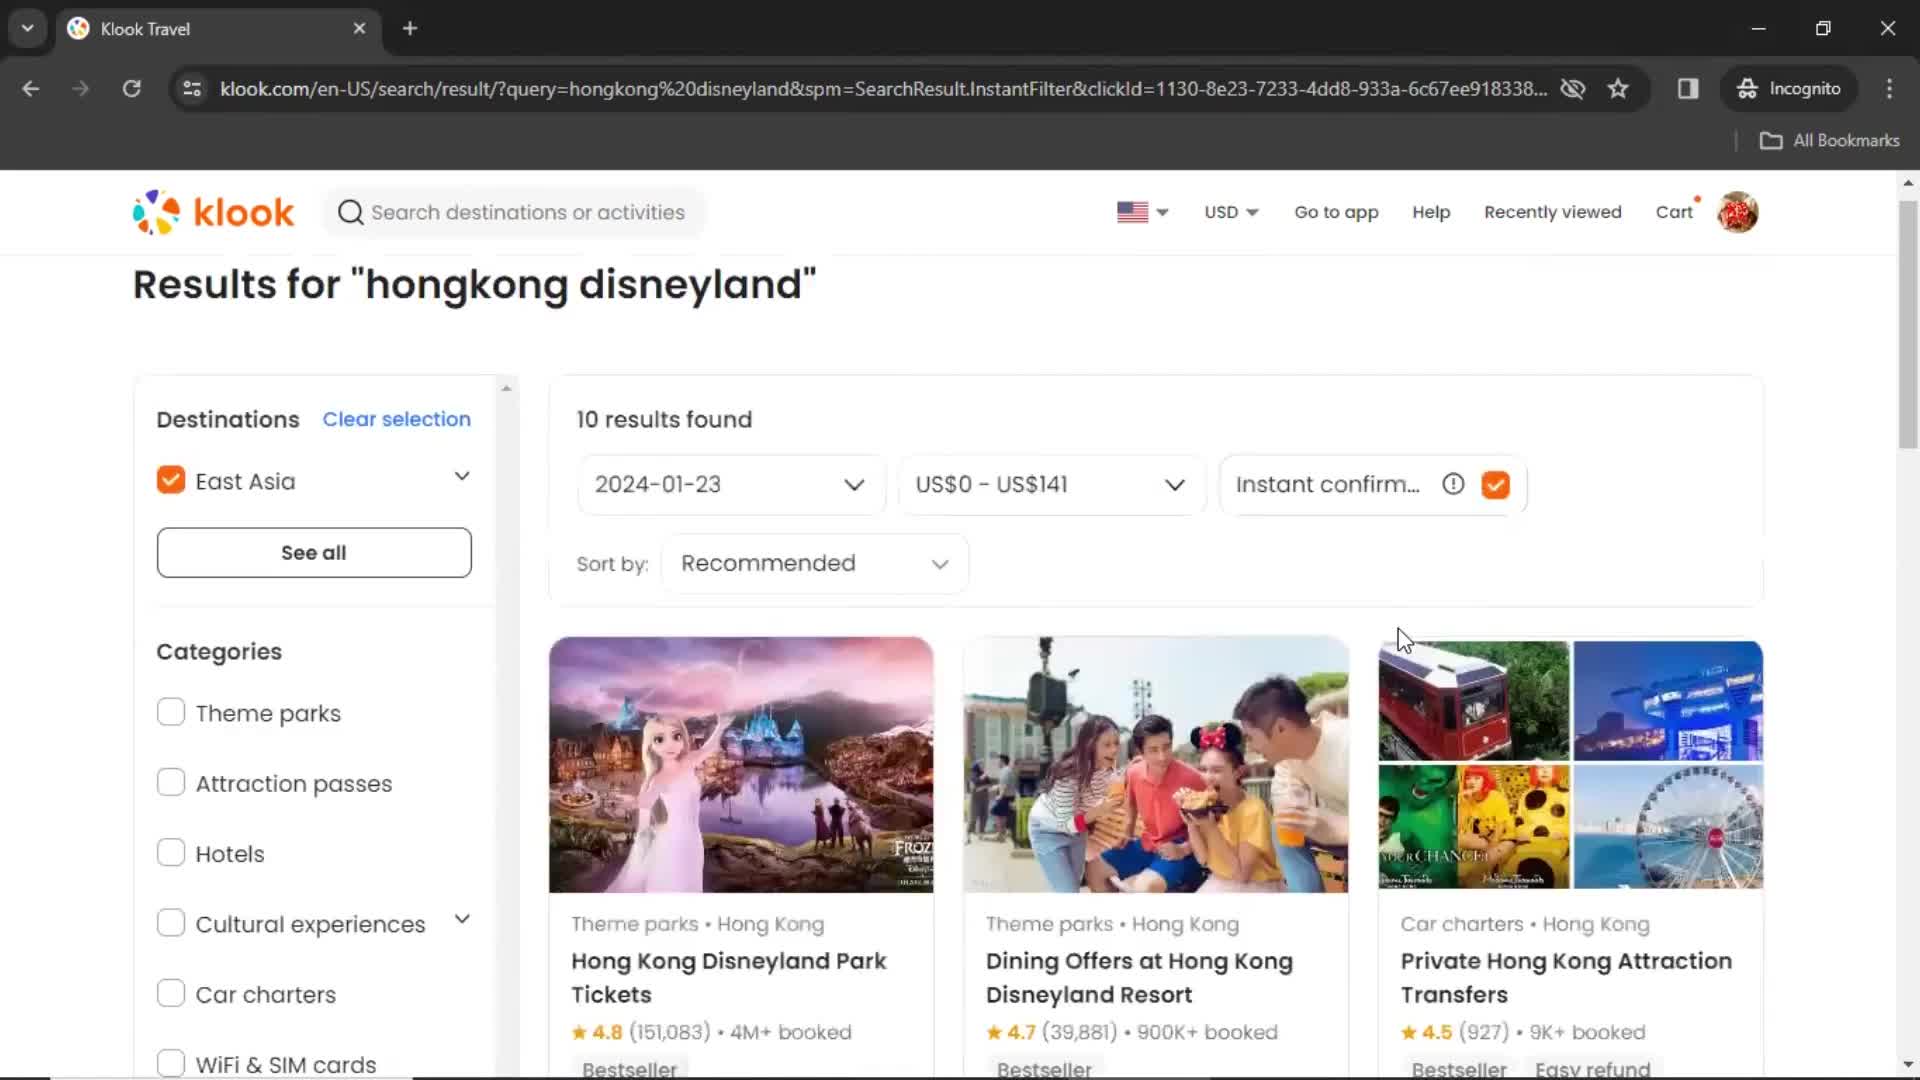Open the Chrome three-dot menu
Image resolution: width=1920 pixels, height=1080 pixels.
tap(1889, 89)
